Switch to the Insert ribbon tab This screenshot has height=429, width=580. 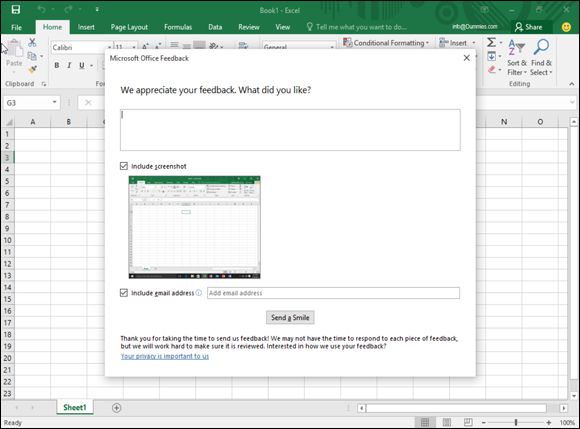(x=86, y=27)
